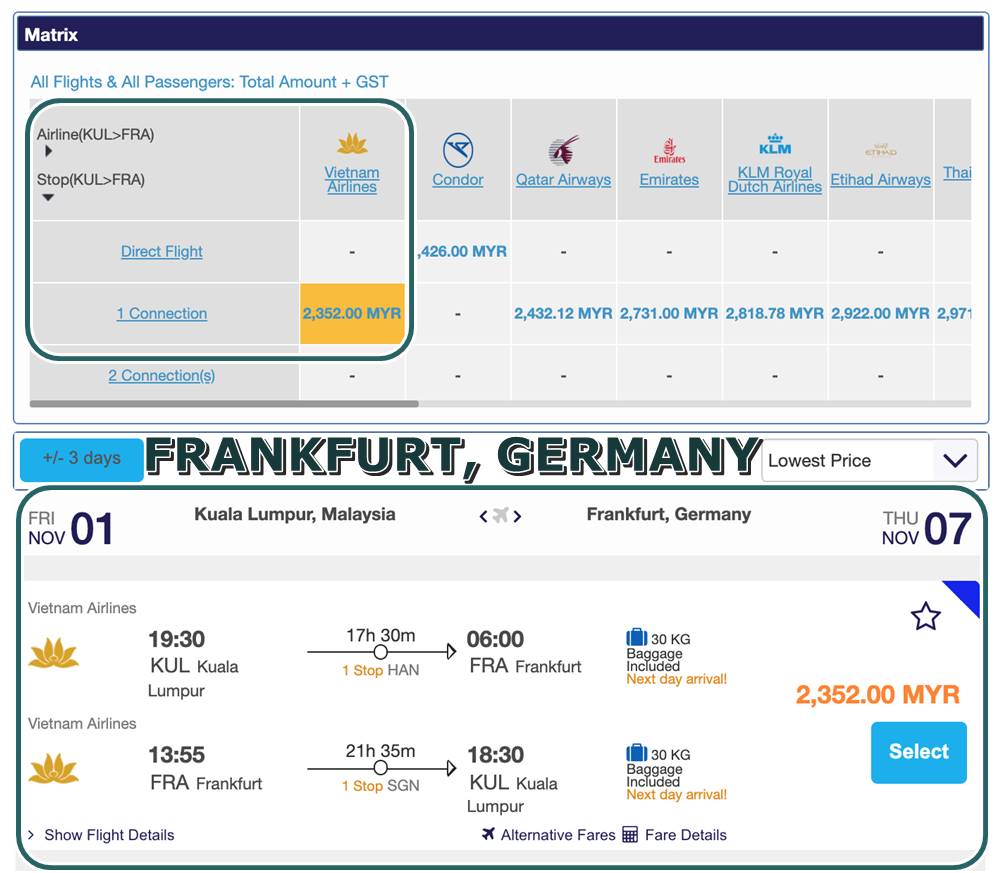Click the blue corner ribbon on itinerary card
The height and width of the screenshot is (873, 1000).
(966, 595)
